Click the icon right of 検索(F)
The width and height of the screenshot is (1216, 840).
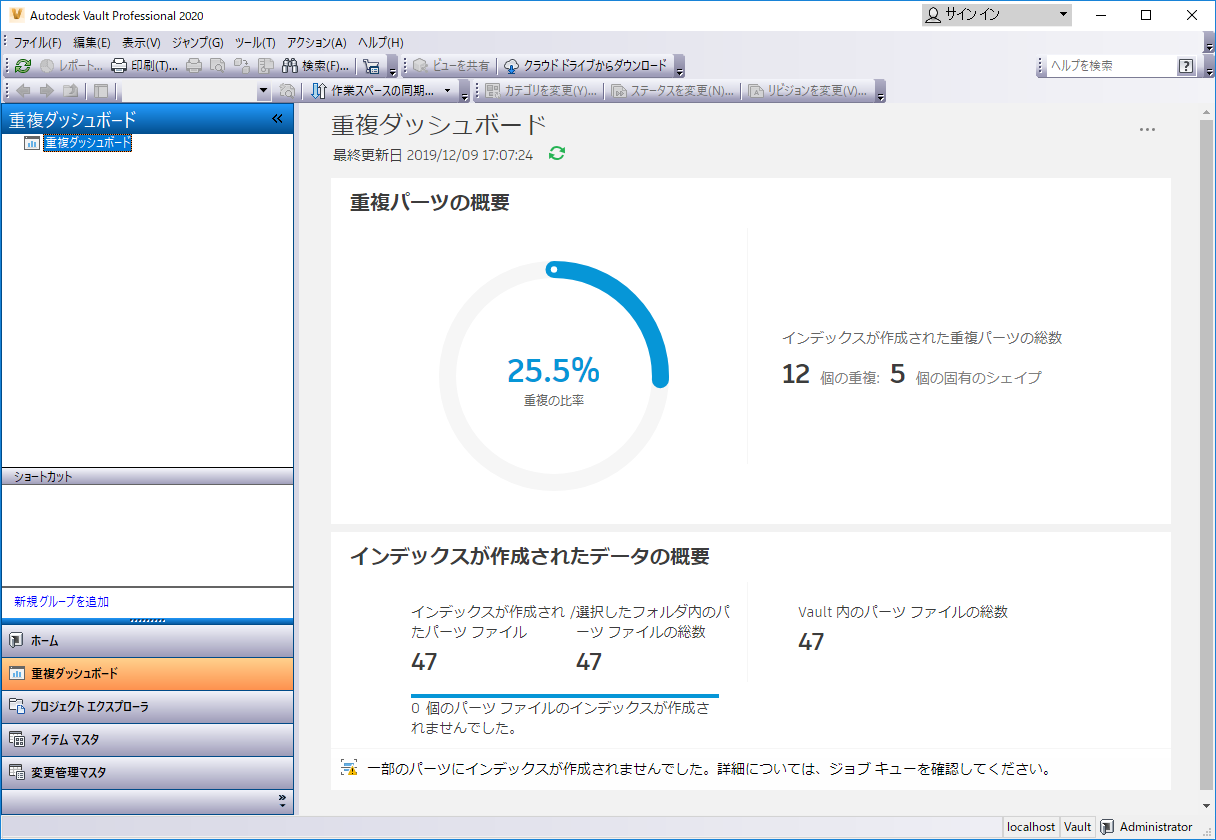tap(371, 66)
